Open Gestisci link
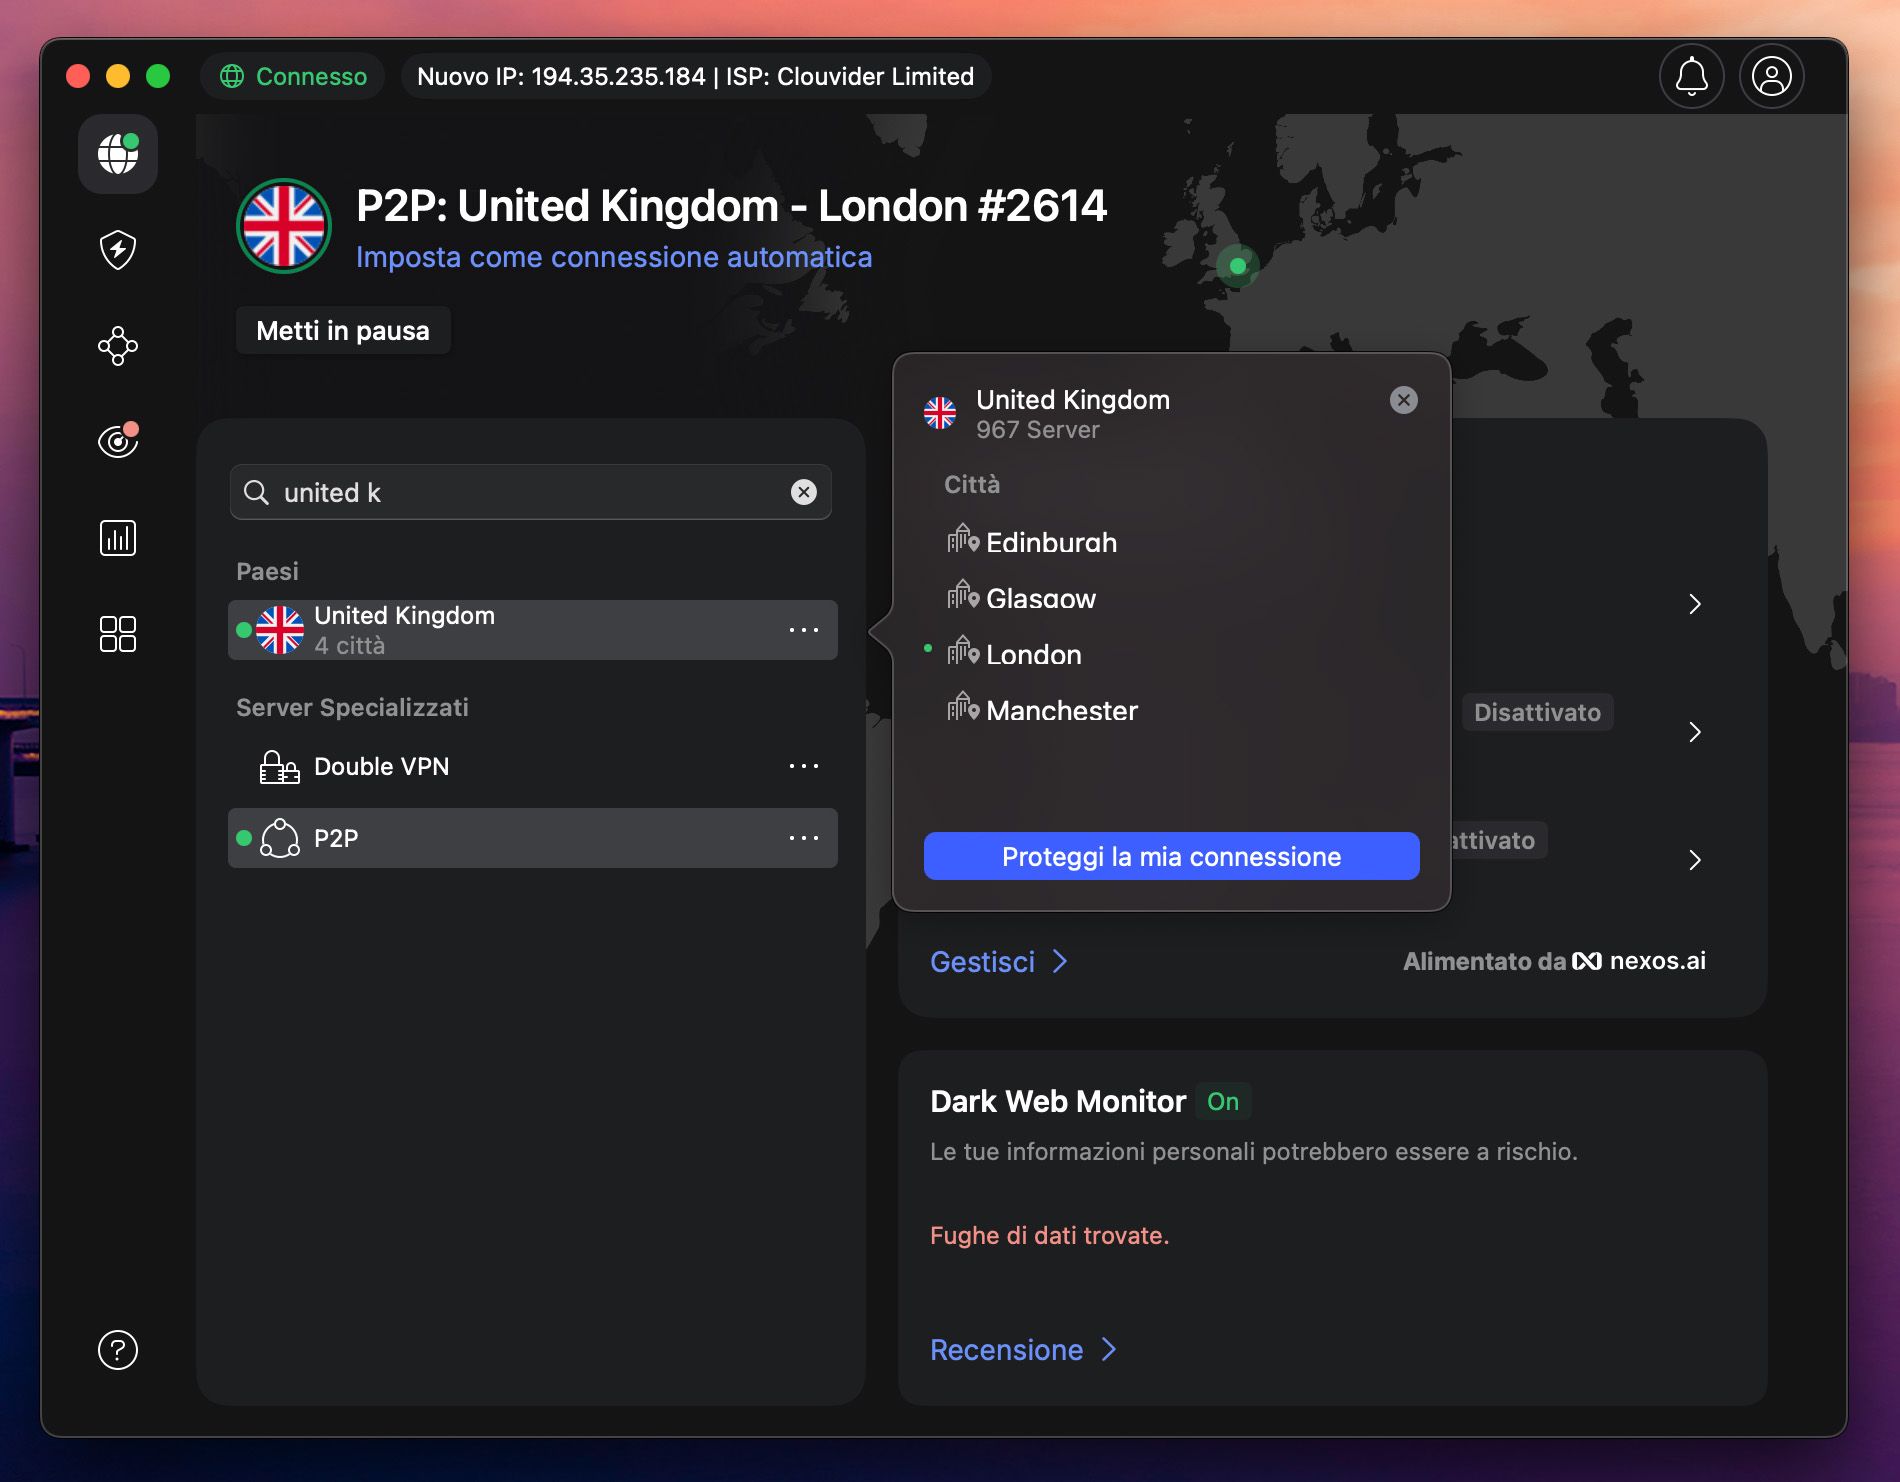1900x1482 pixels. (999, 962)
